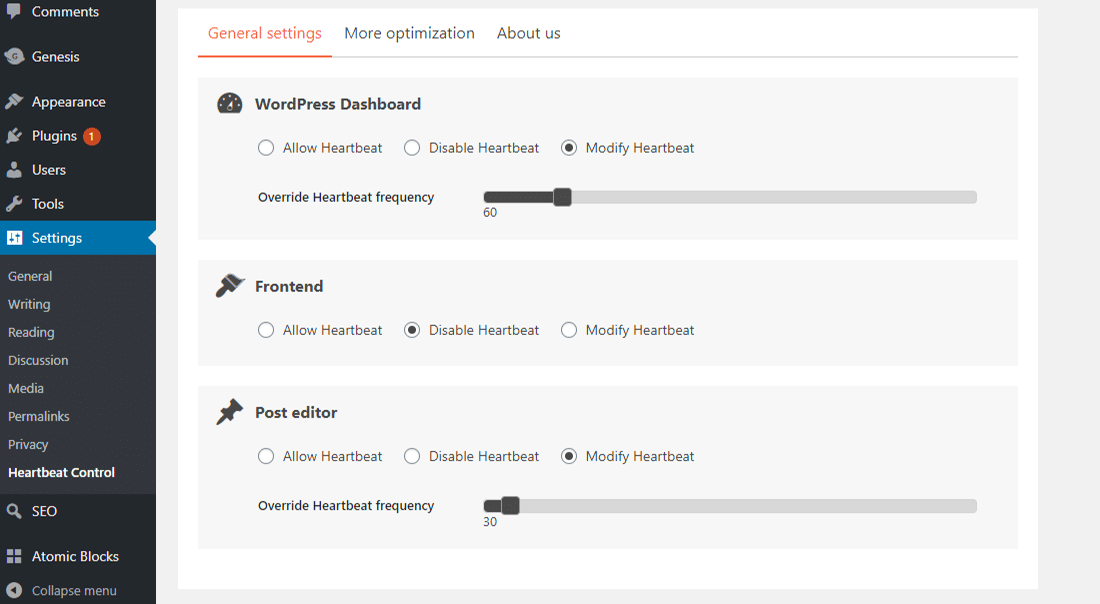Open Appearance via its paintbrush icon
The width and height of the screenshot is (1100, 604).
pos(14,102)
